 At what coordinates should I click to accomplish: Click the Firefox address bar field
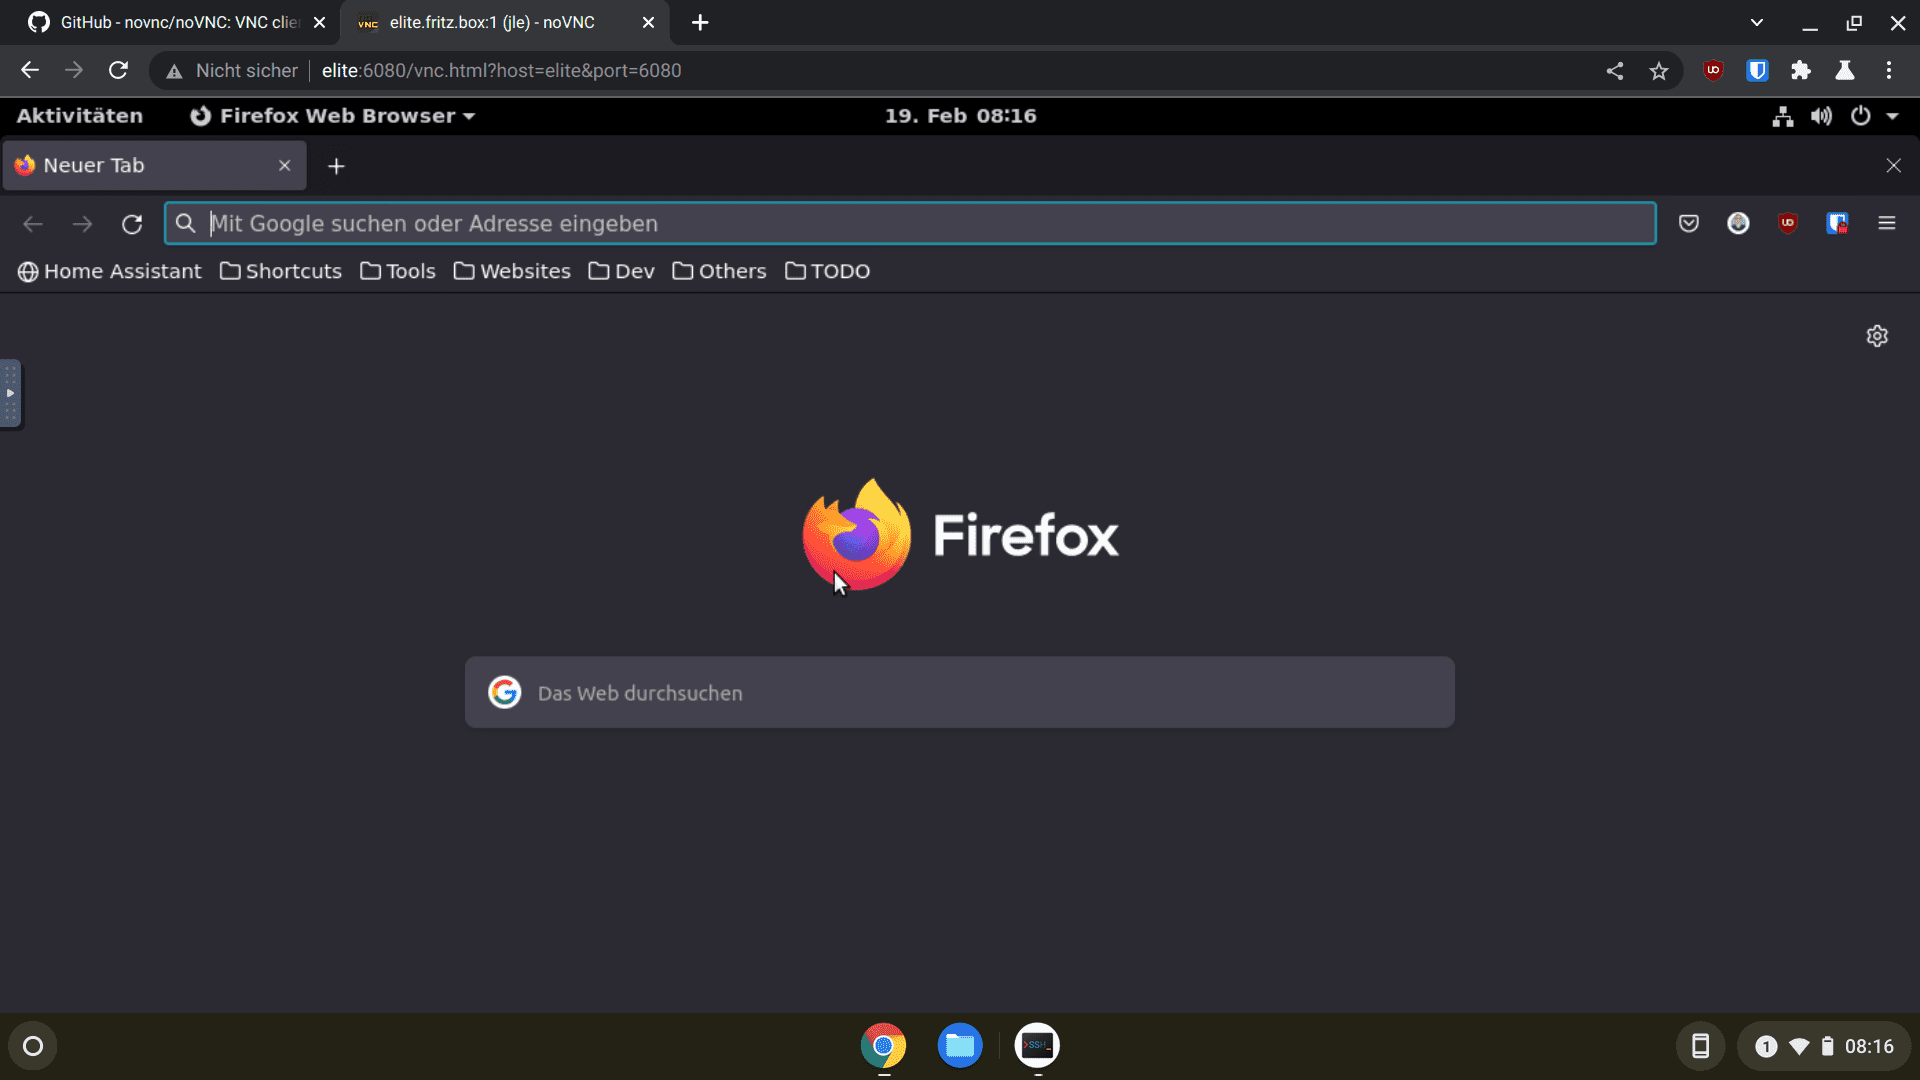pyautogui.click(x=910, y=223)
